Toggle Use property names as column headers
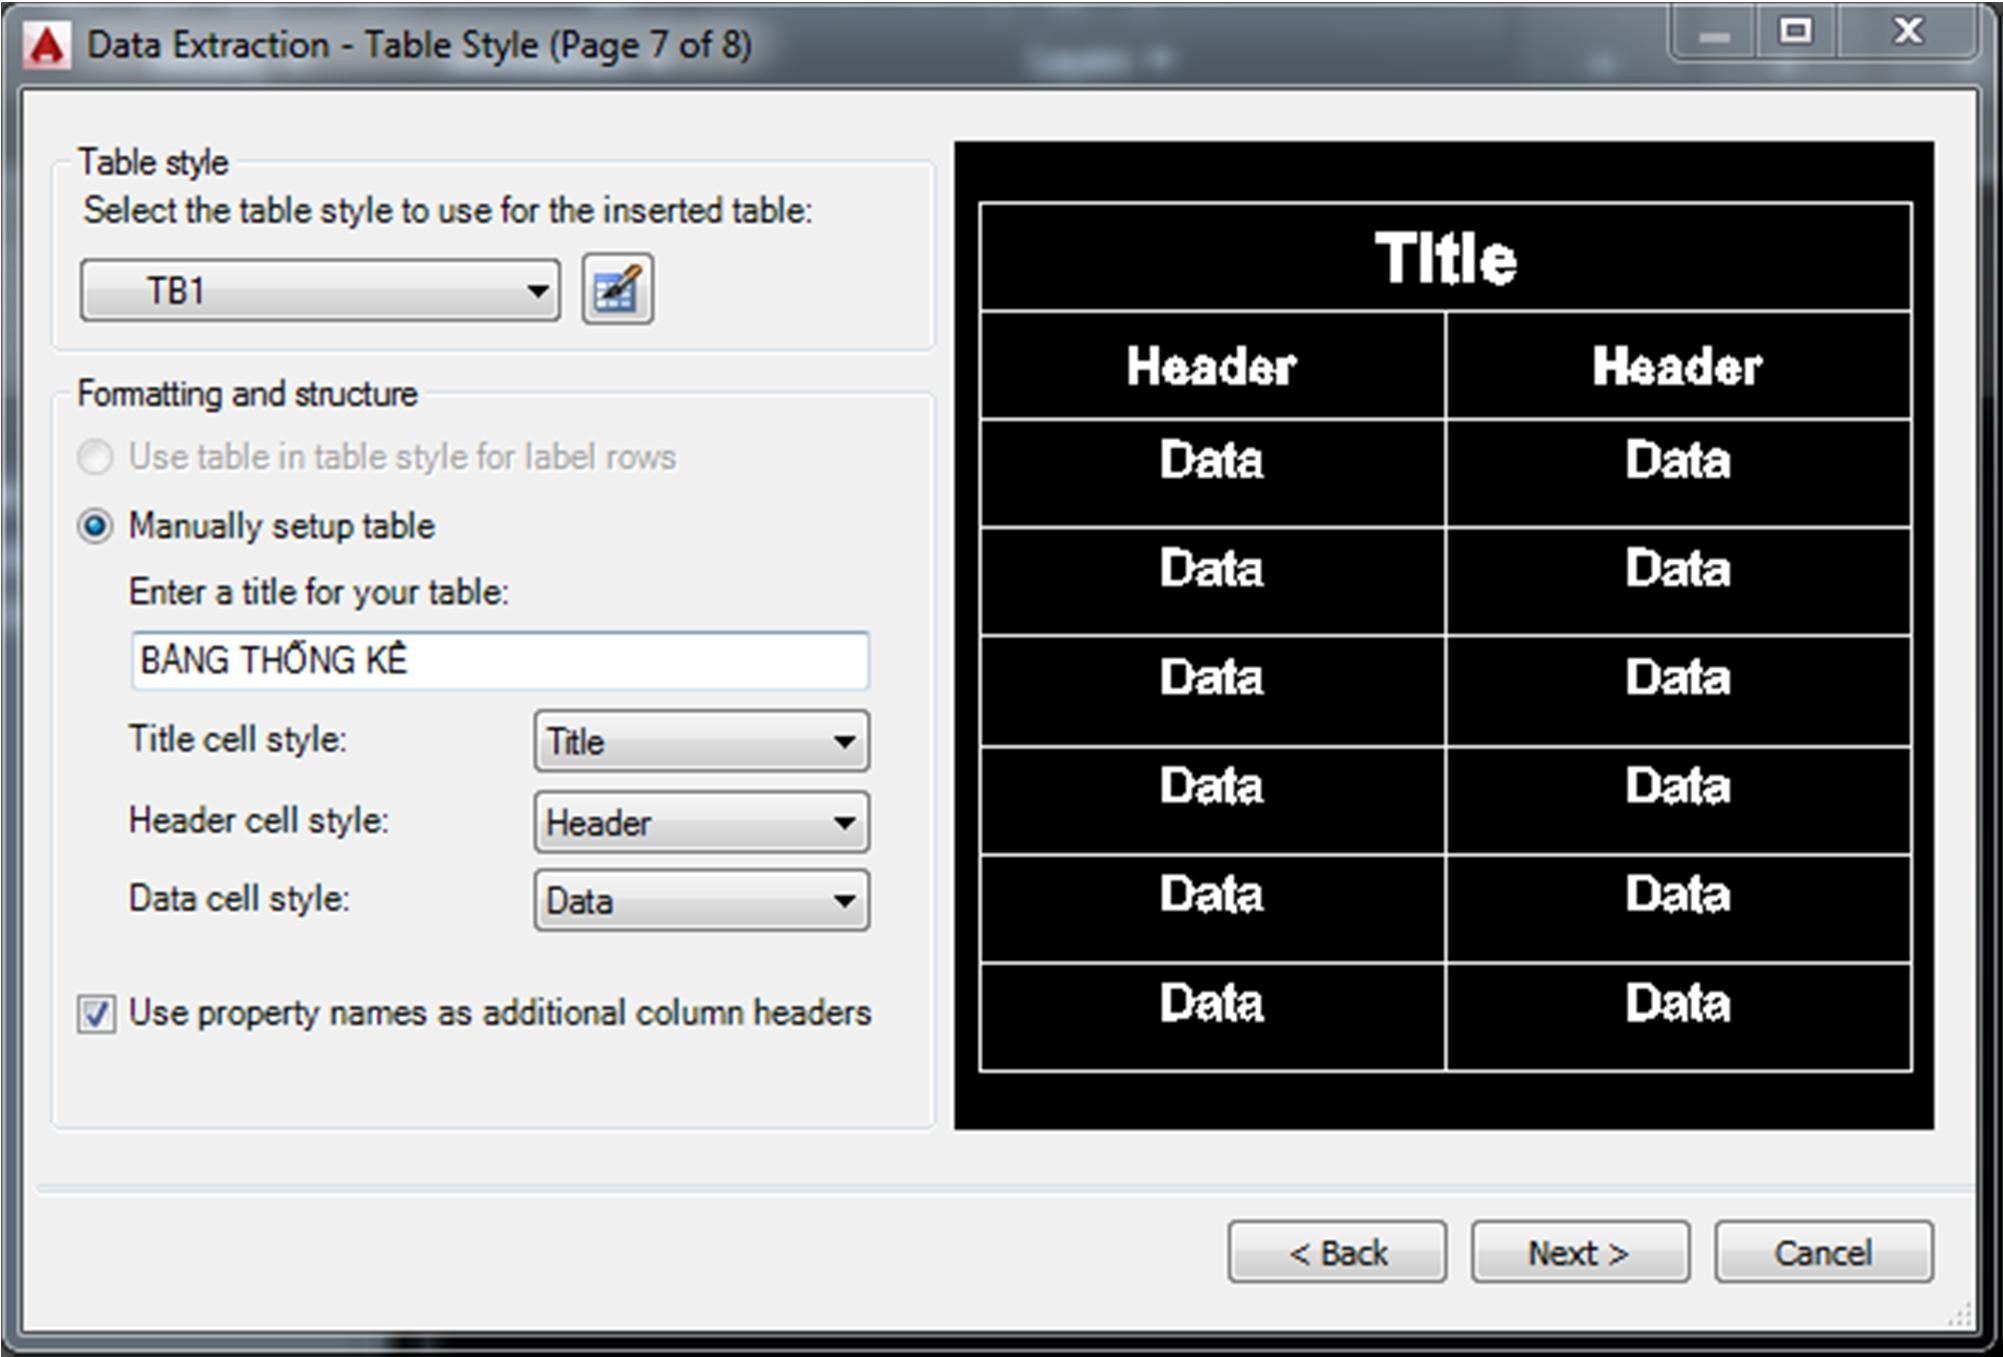The width and height of the screenshot is (2003, 1357). 97,1013
